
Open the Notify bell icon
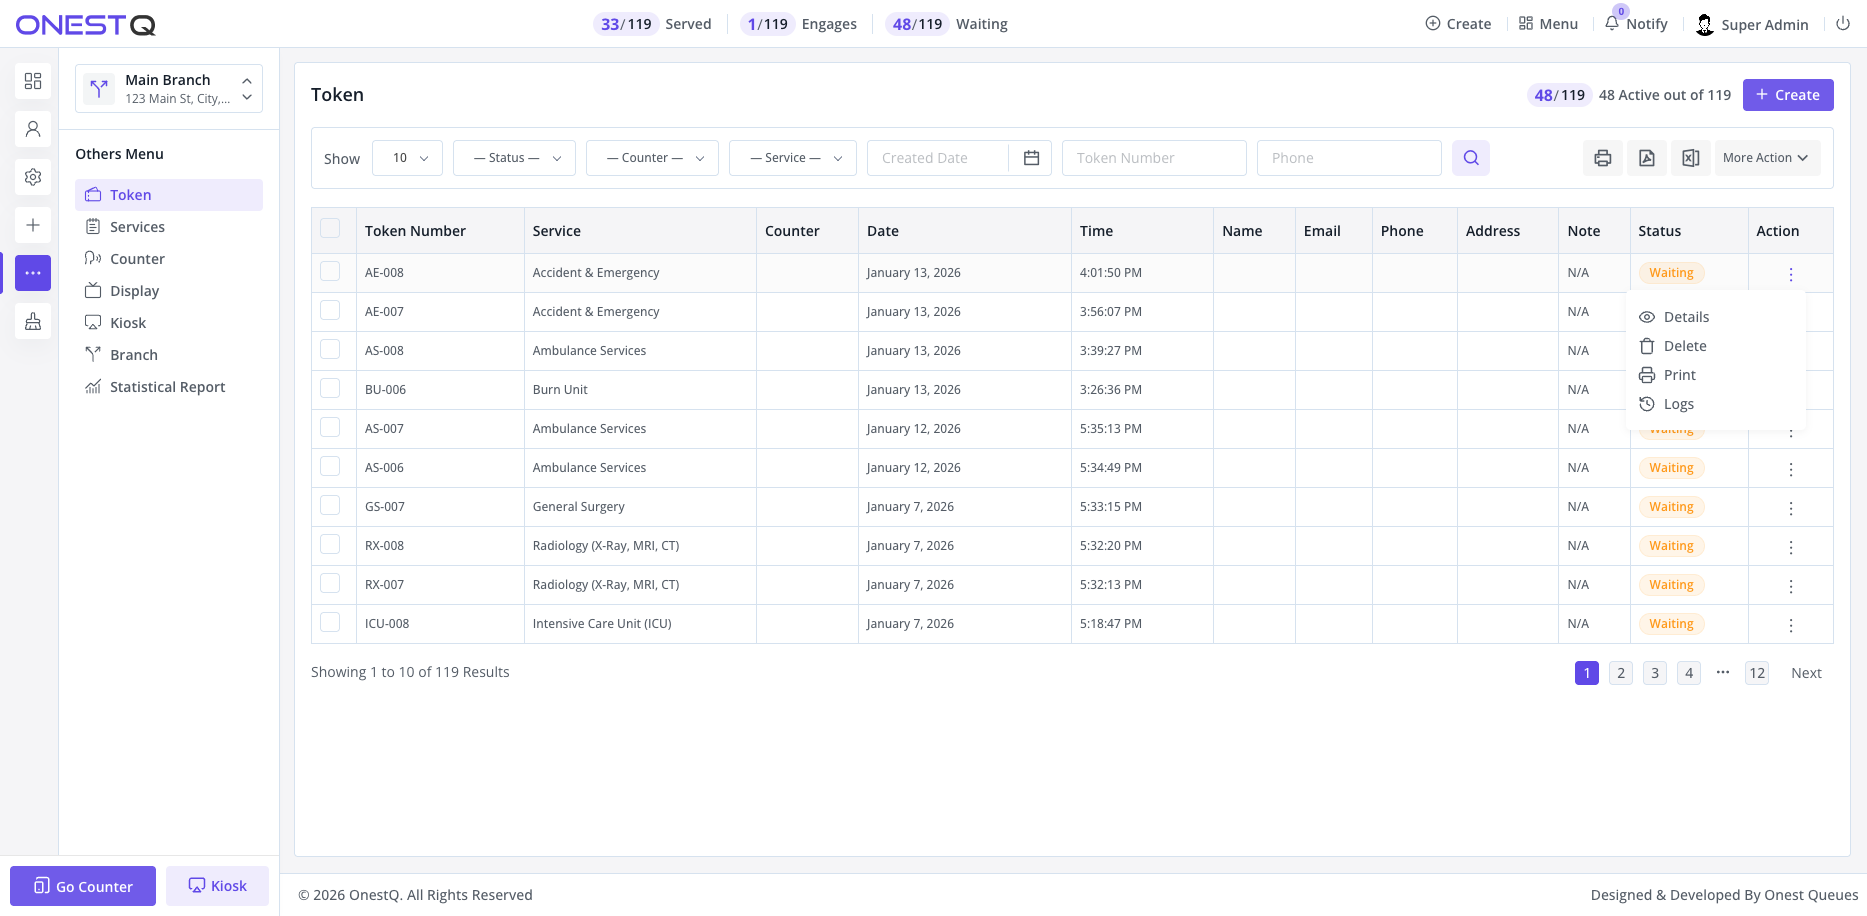(x=1612, y=24)
